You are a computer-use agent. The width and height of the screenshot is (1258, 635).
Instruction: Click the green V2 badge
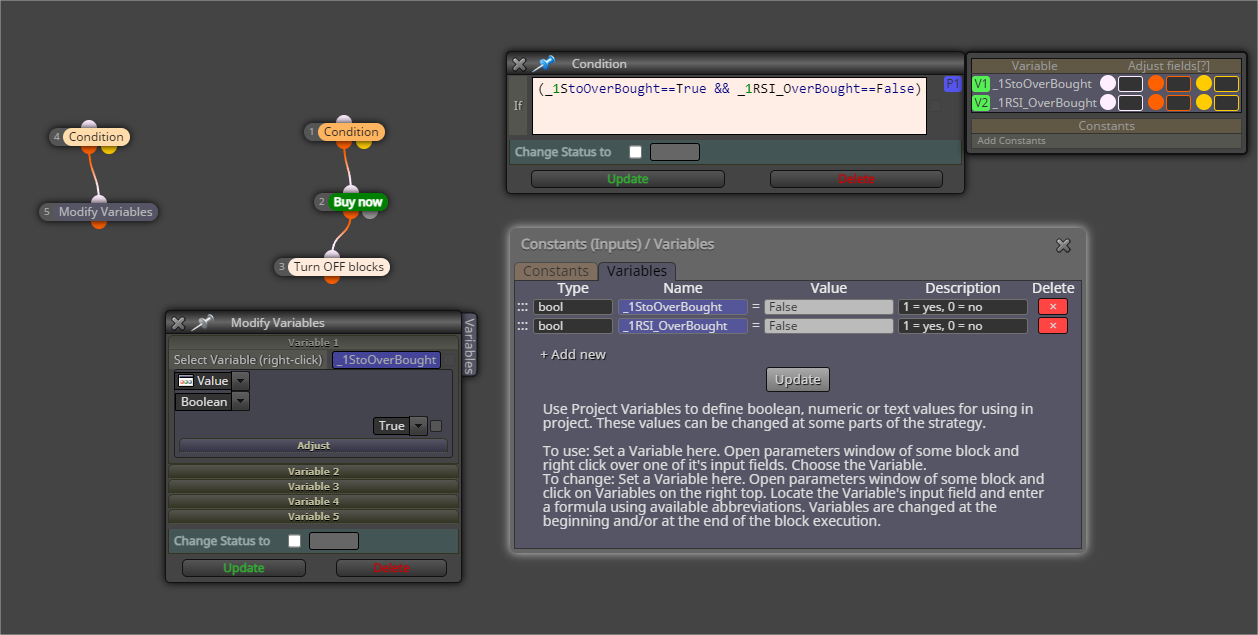tap(981, 103)
